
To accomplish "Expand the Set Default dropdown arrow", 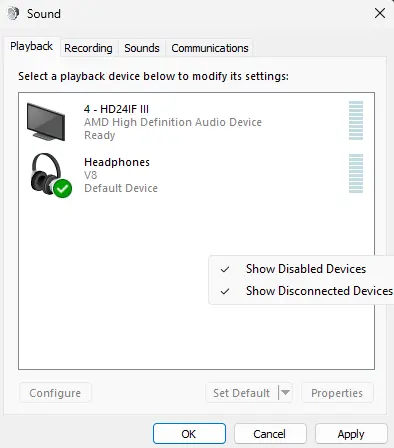I will tap(285, 393).
